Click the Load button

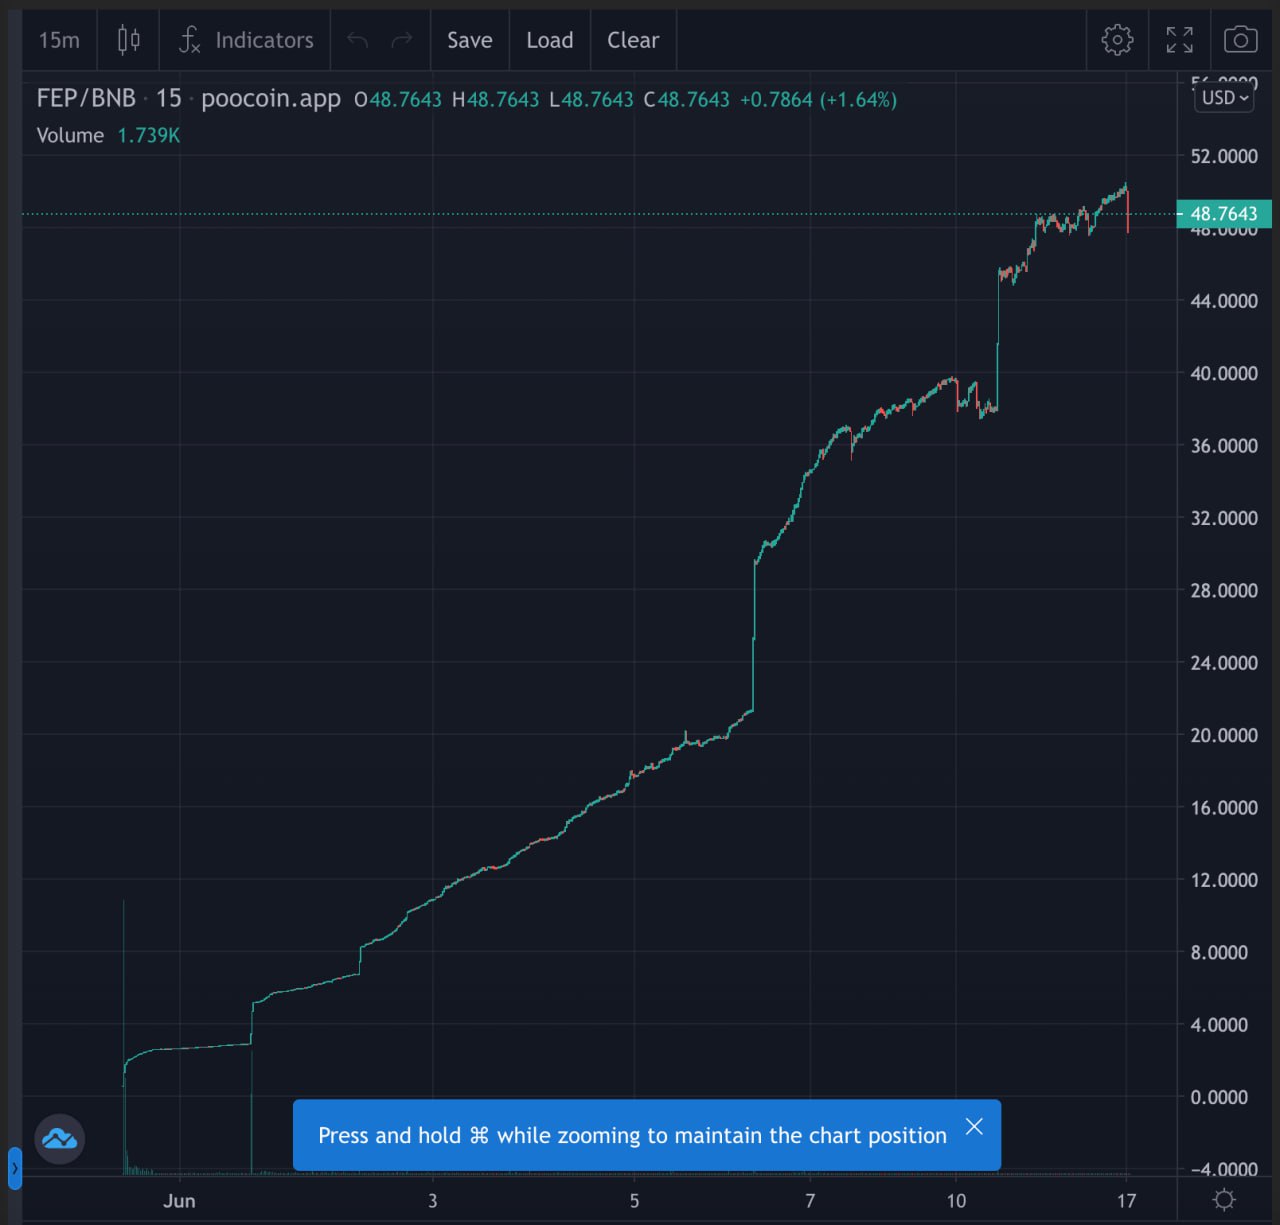(x=550, y=40)
